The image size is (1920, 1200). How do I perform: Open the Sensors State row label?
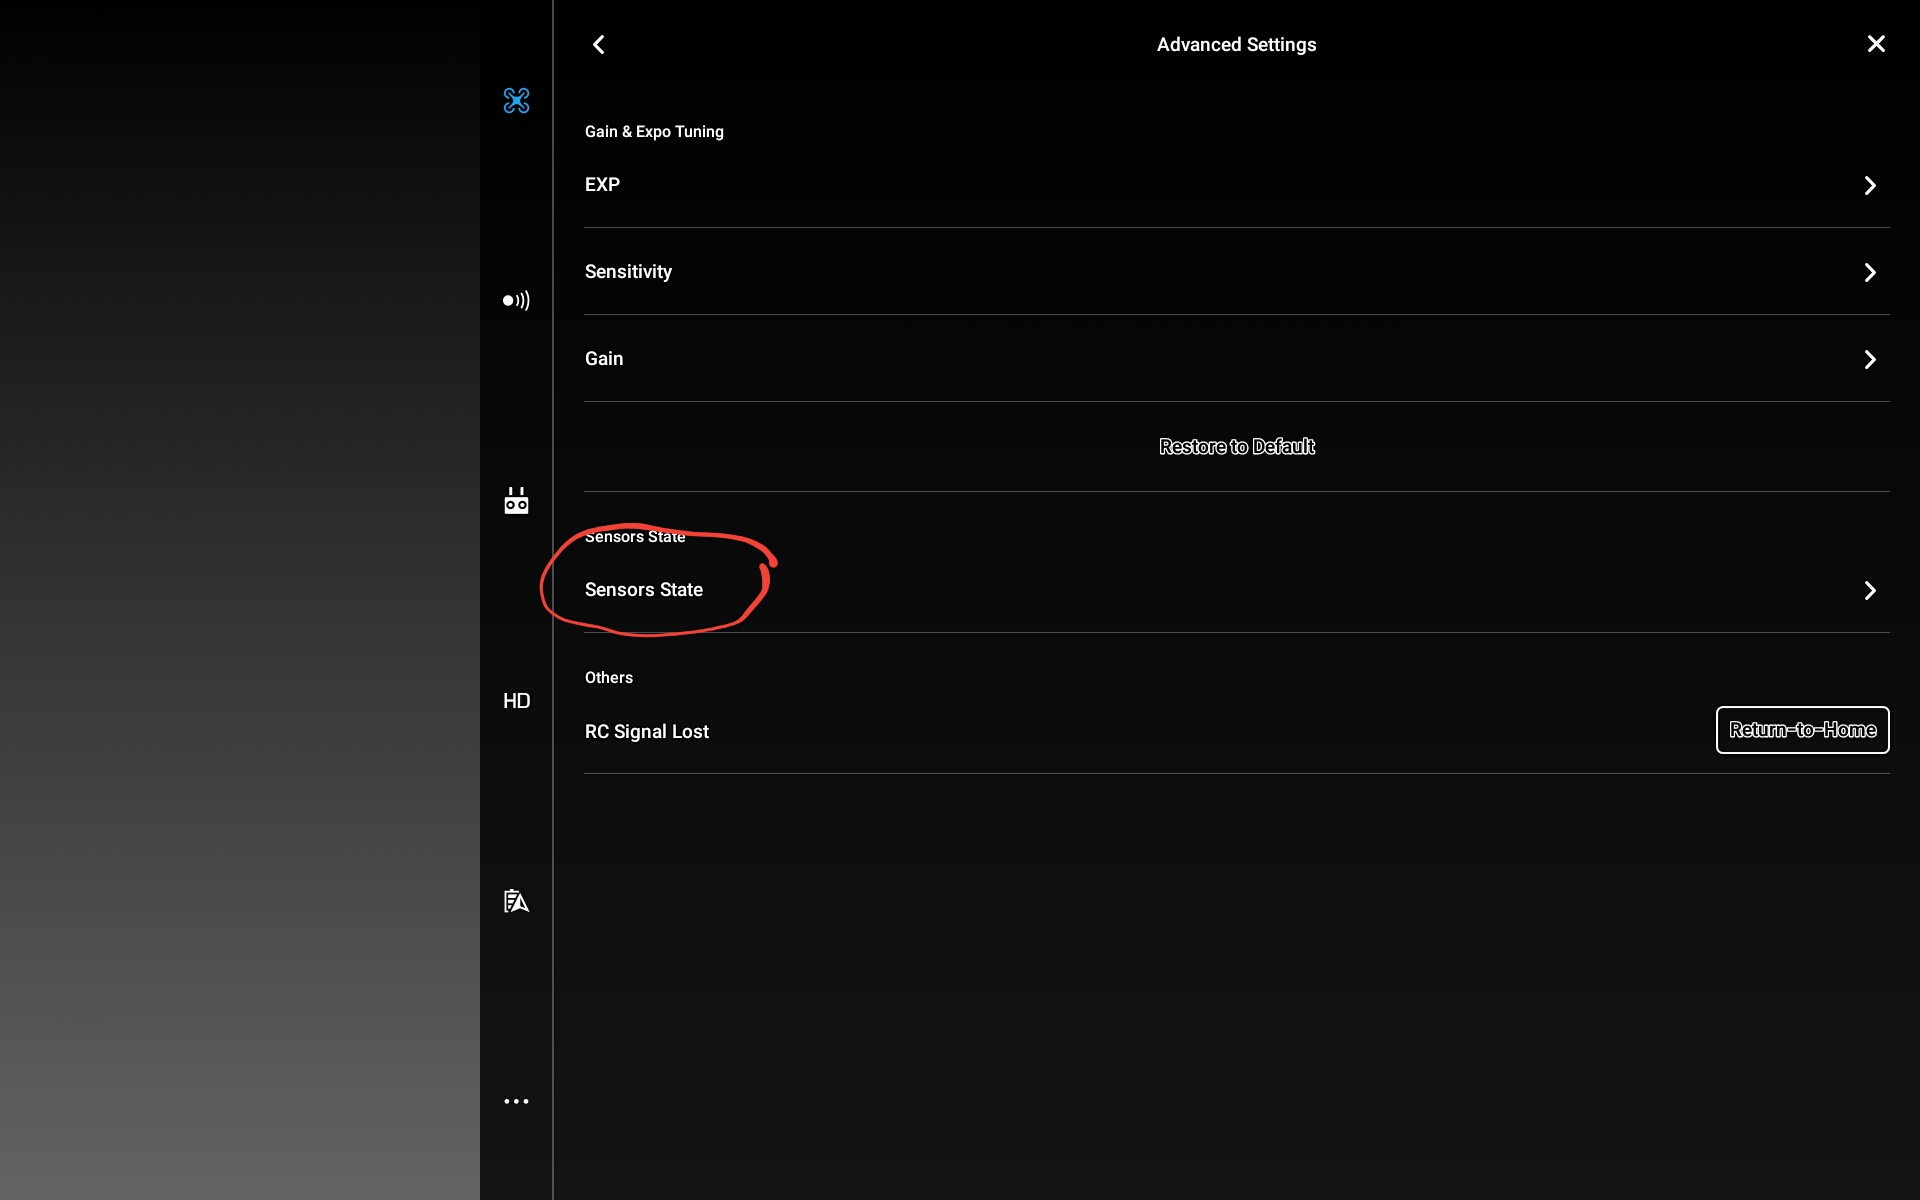pos(644,590)
